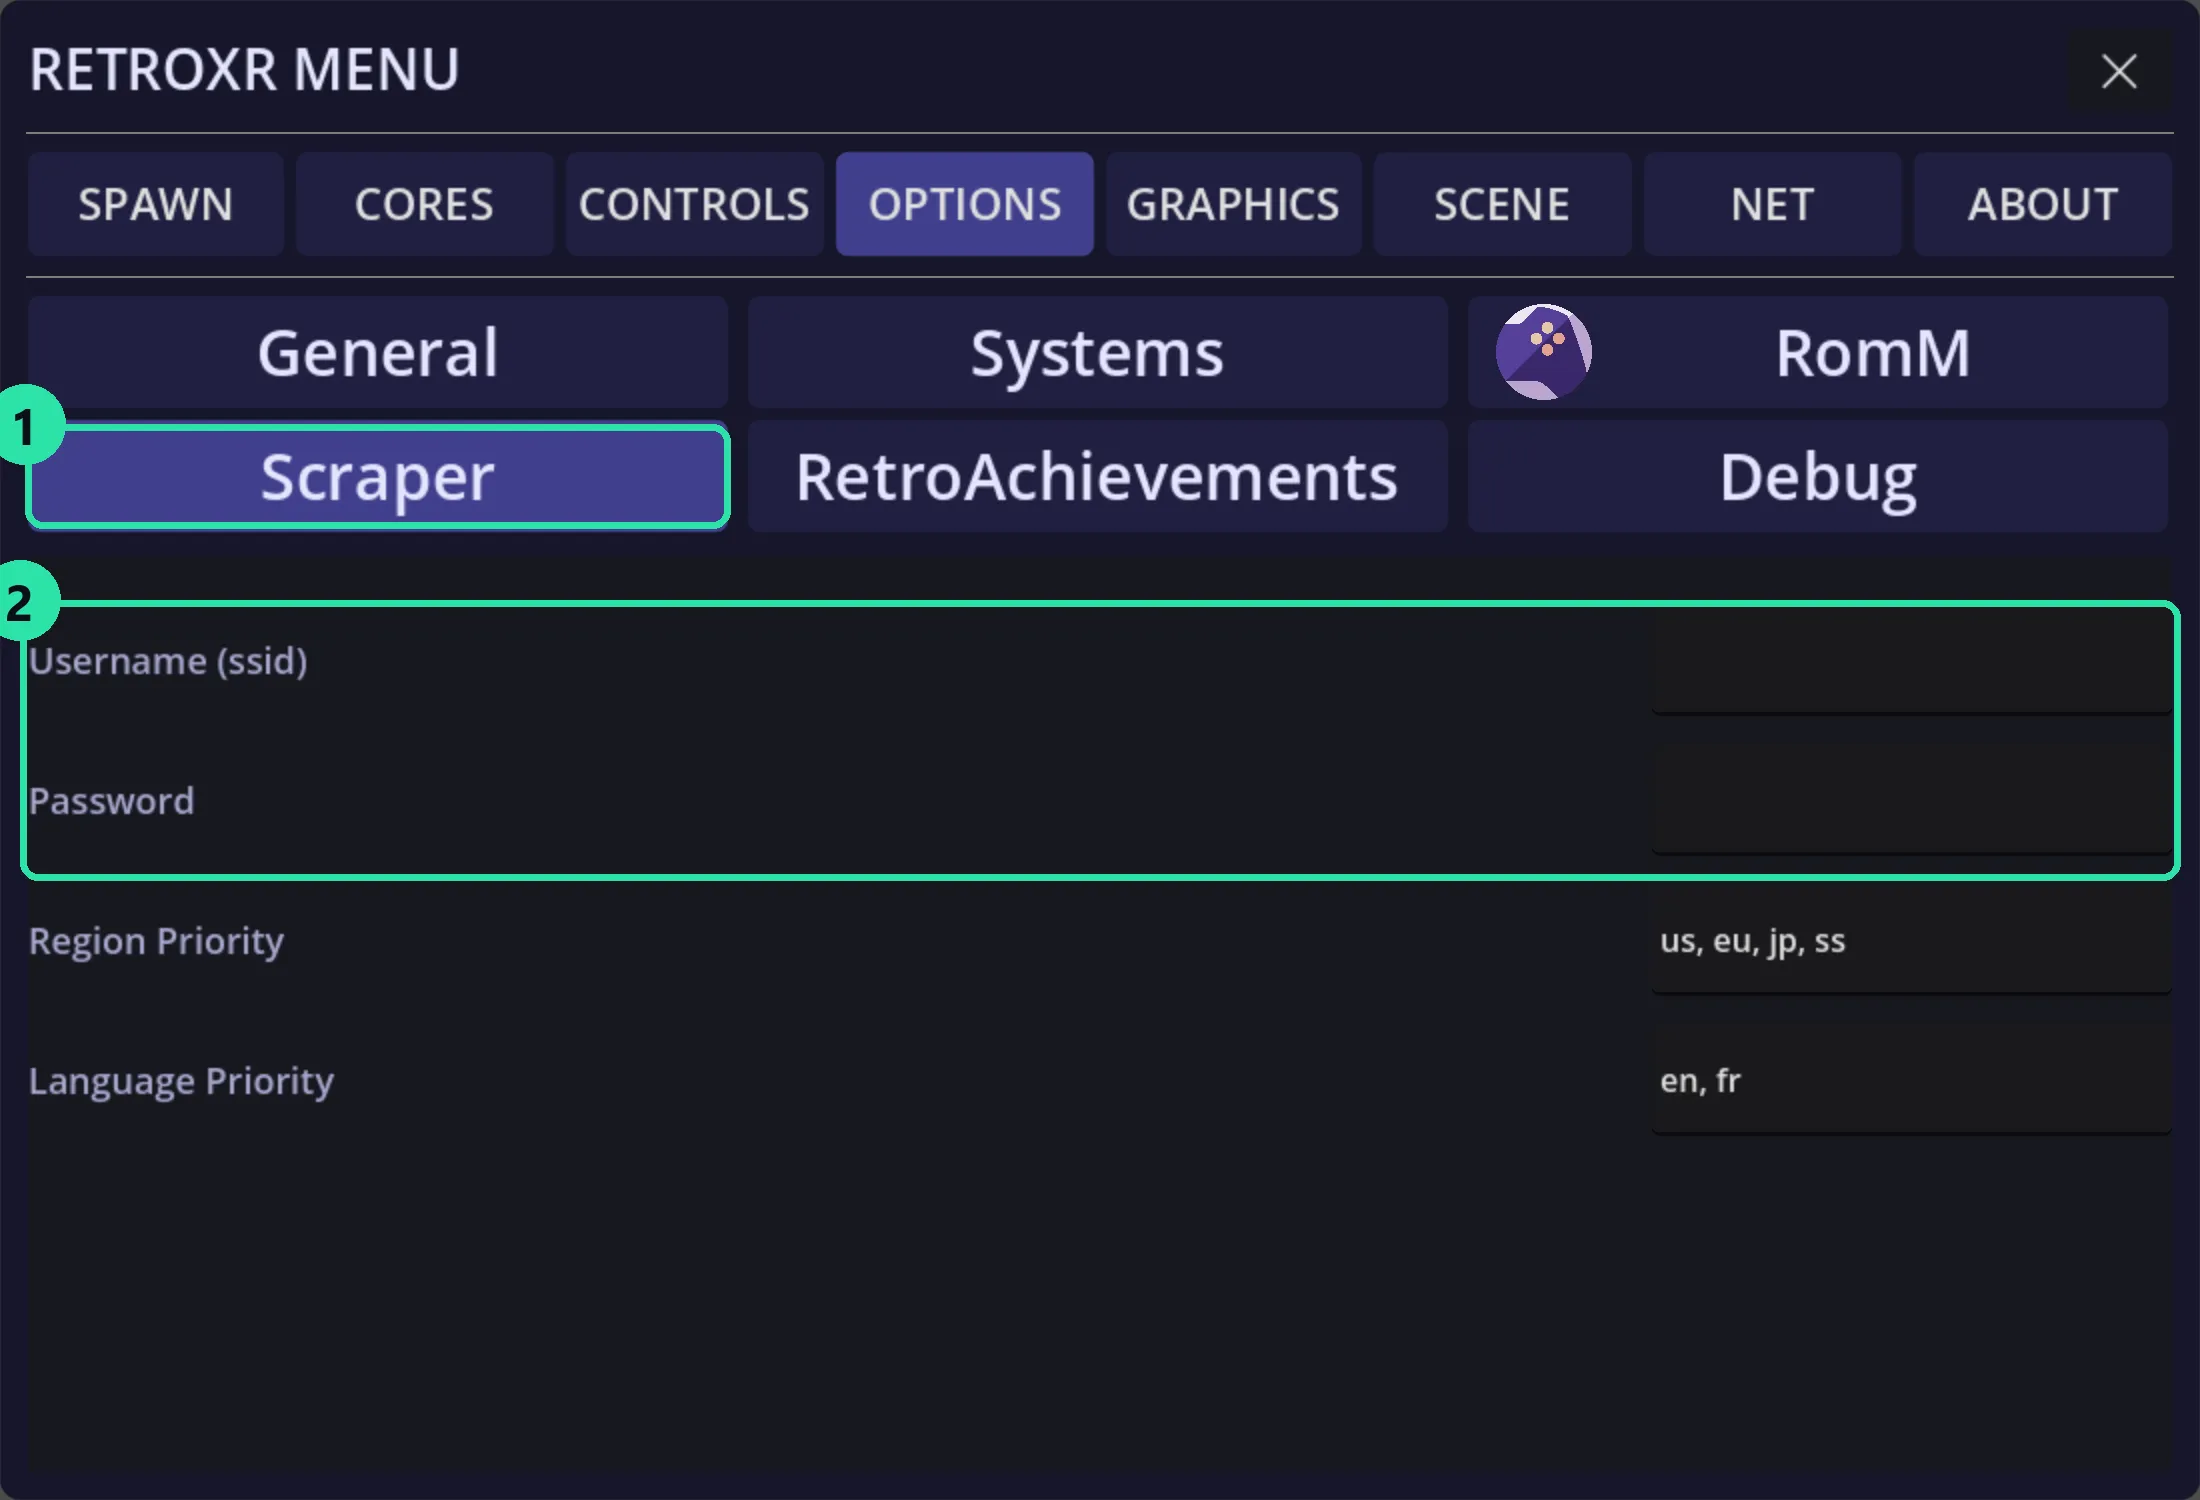Click the 'RETROXR MENU' title text
This screenshot has height=1500, width=2200.
[244, 70]
